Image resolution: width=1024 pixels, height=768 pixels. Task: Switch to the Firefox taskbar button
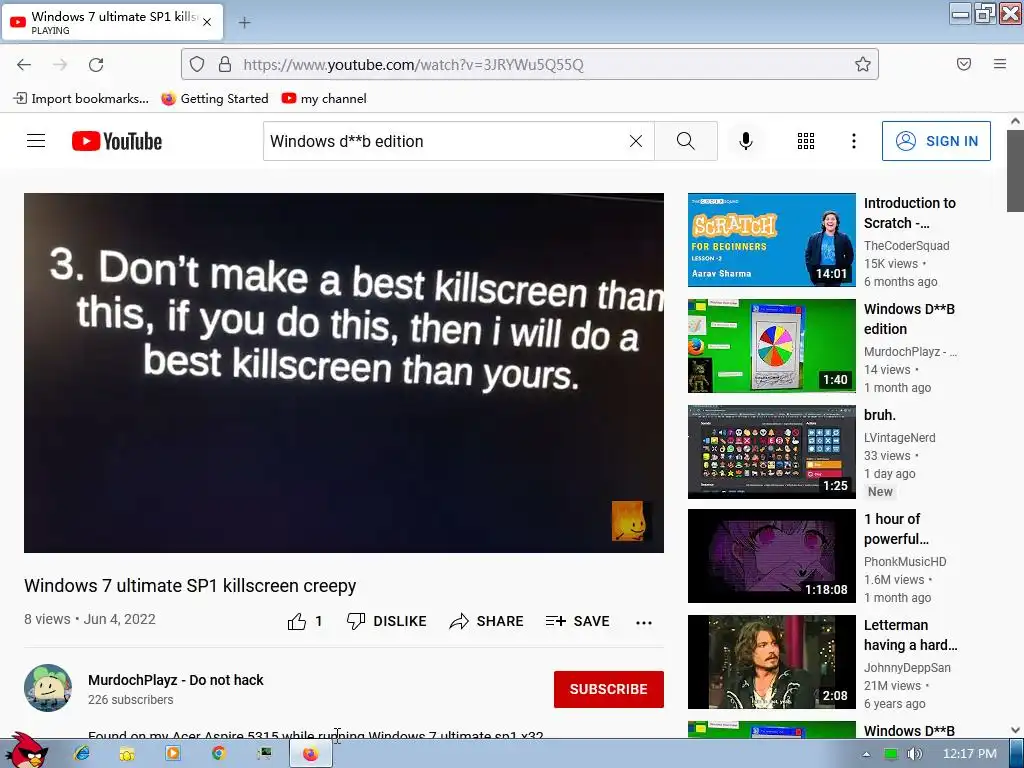[311, 754]
